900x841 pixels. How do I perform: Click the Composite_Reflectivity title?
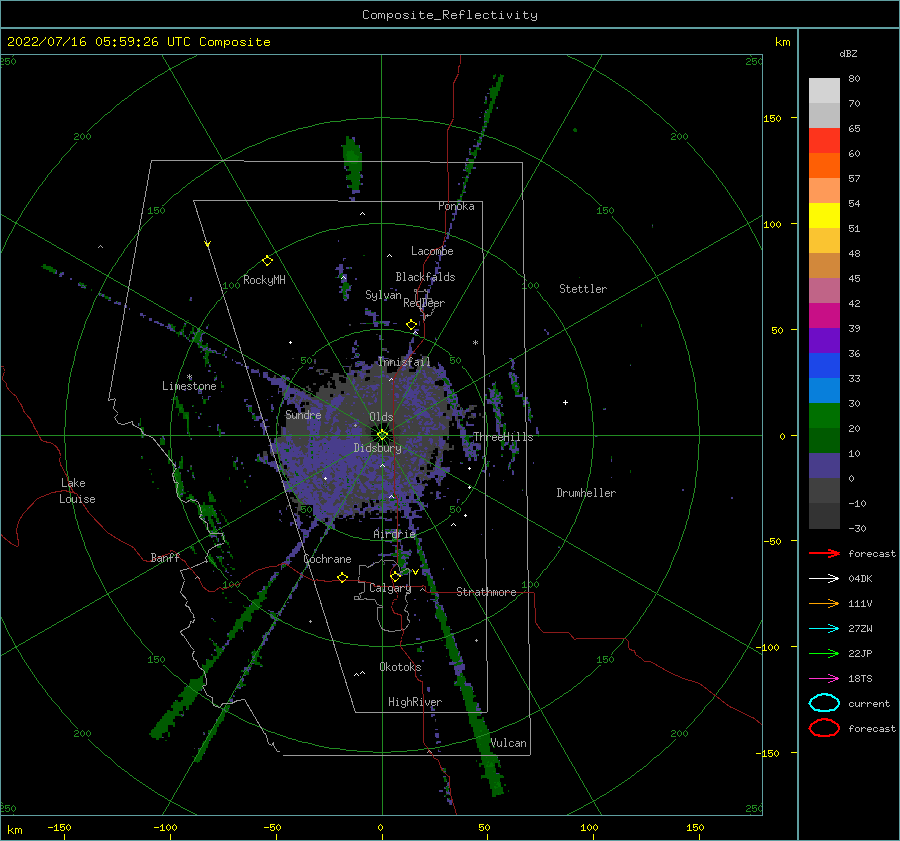(450, 15)
